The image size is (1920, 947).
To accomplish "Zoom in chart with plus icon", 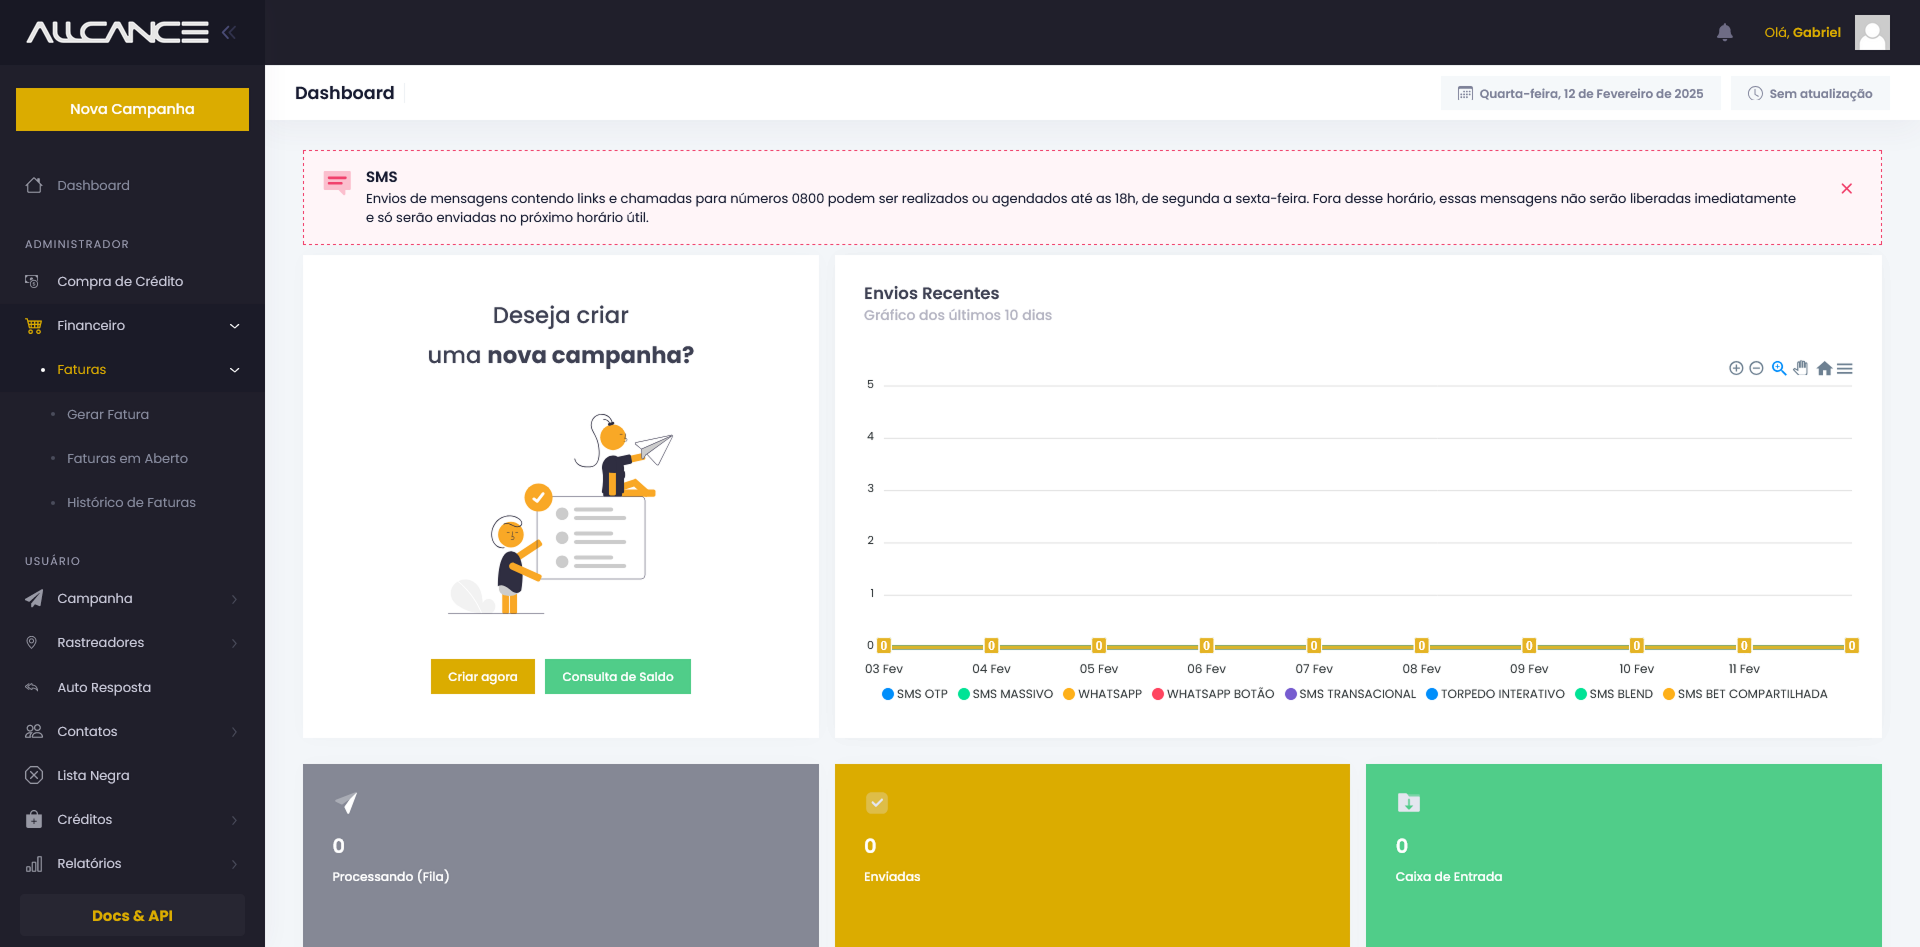I will 1736,368.
